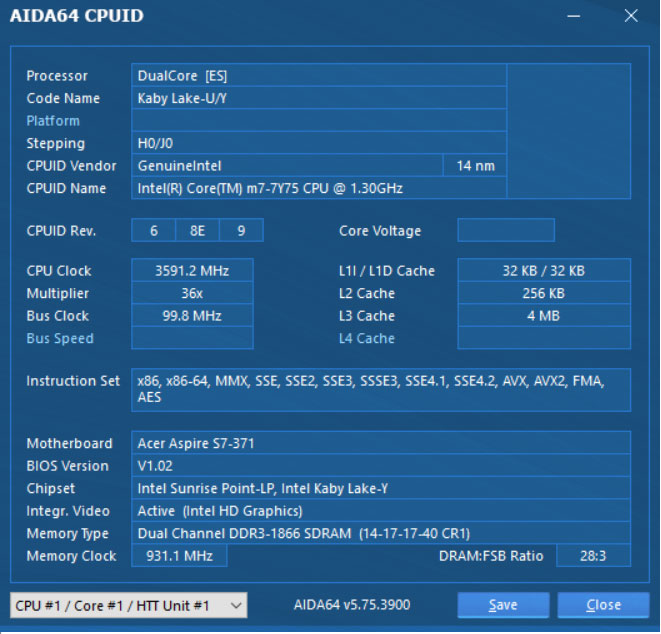
Task: Click the AIDA64 CPUID title text
Action: click(77, 16)
